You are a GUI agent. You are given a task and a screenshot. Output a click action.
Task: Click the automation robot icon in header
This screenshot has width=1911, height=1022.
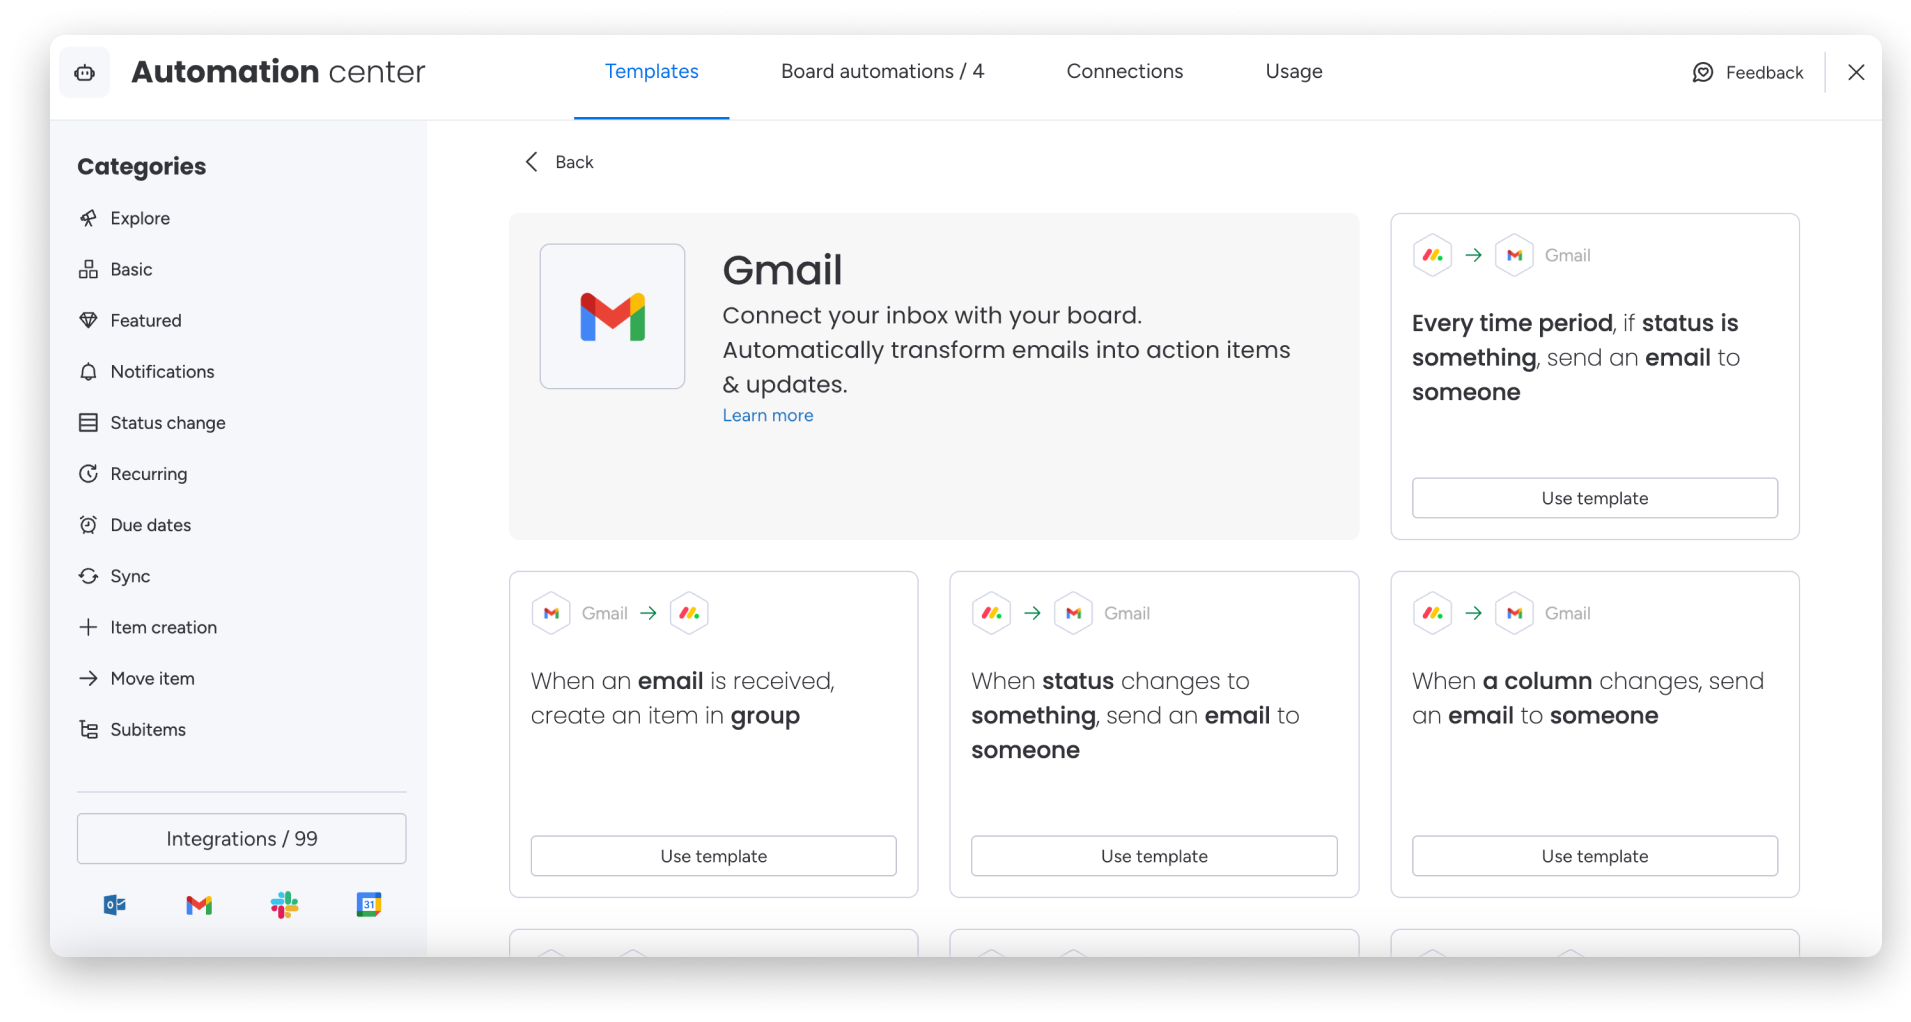point(85,72)
